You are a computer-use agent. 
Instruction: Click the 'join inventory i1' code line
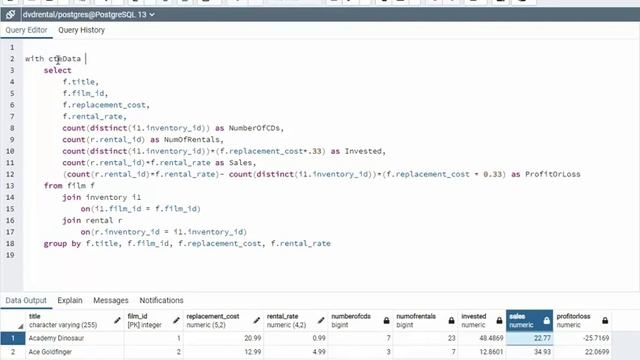[x=102, y=197]
